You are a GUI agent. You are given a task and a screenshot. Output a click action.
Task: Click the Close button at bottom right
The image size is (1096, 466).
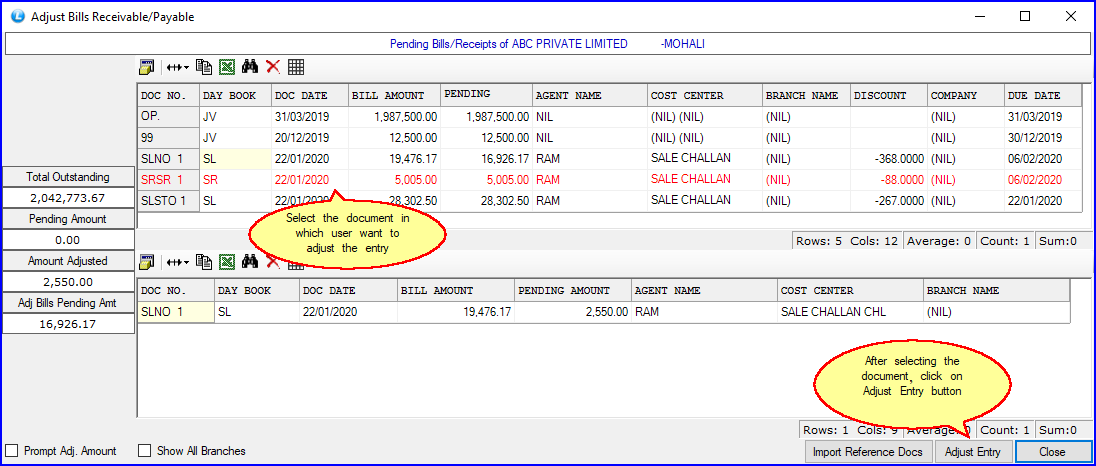pos(1052,452)
